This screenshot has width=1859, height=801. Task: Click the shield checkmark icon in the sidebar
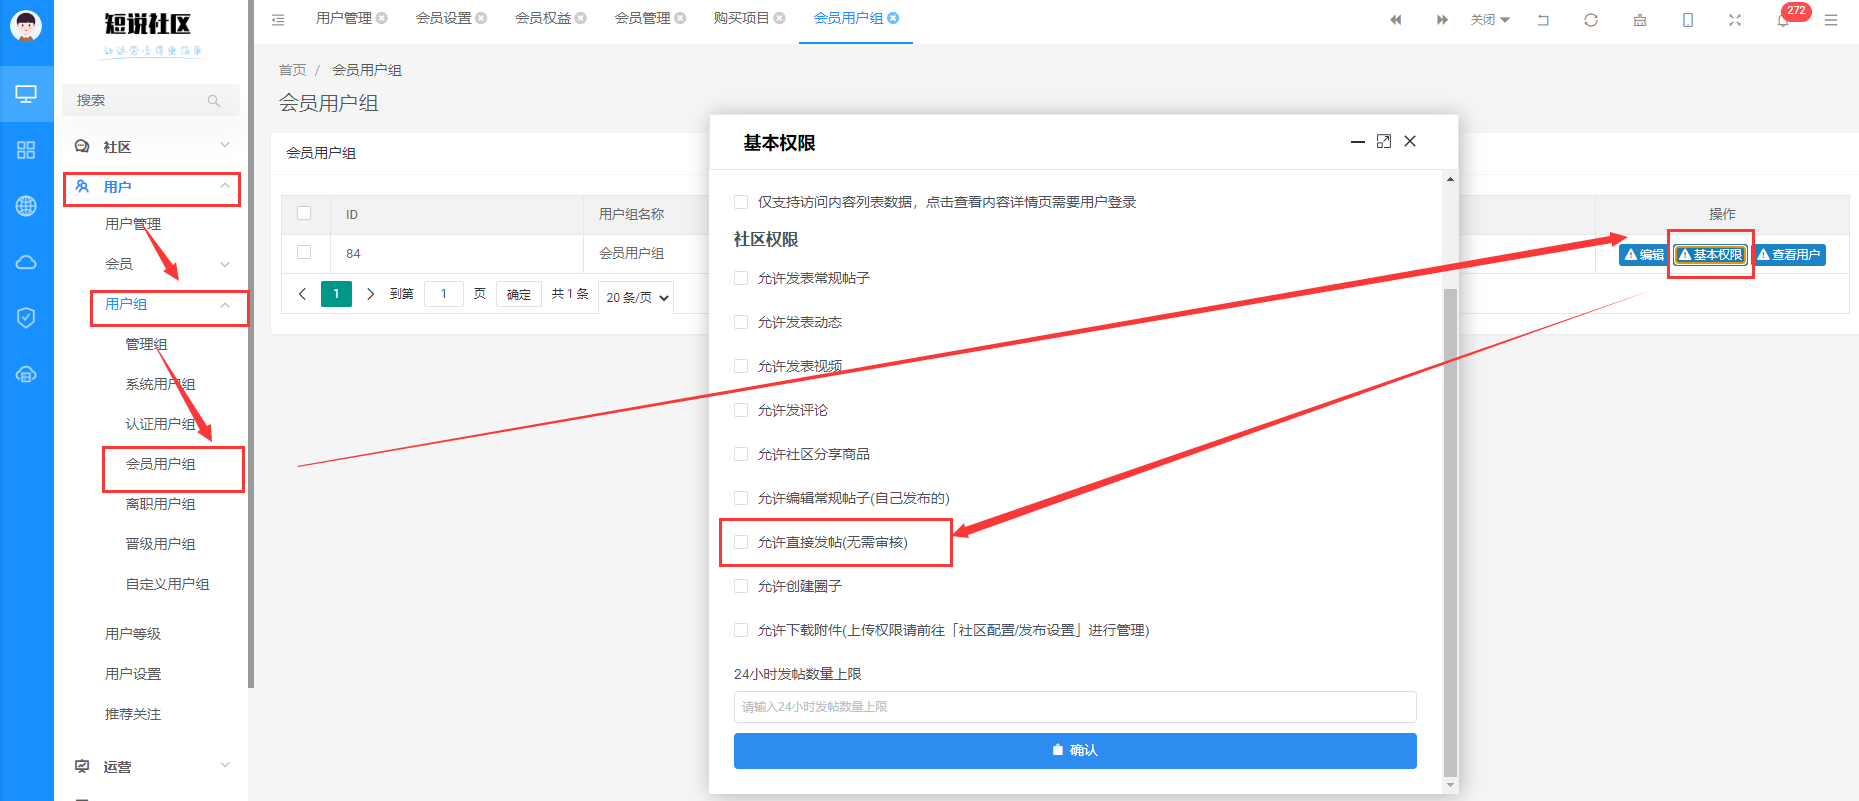(26, 318)
